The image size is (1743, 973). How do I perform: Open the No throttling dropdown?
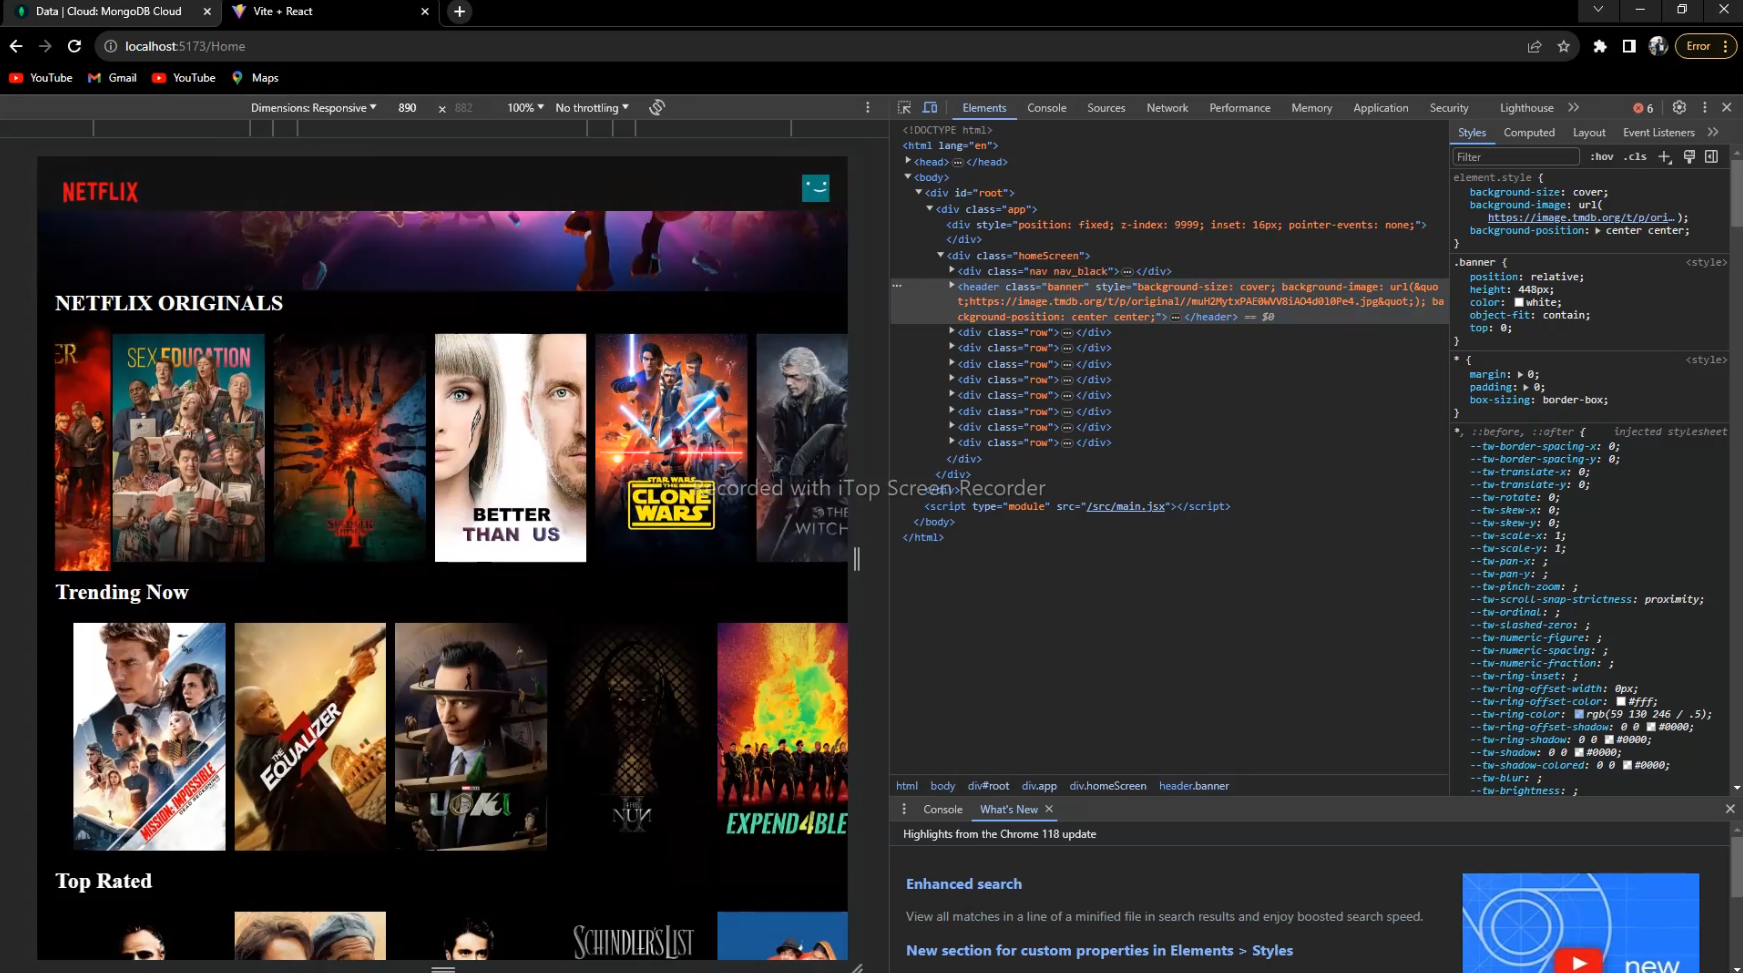591,107
